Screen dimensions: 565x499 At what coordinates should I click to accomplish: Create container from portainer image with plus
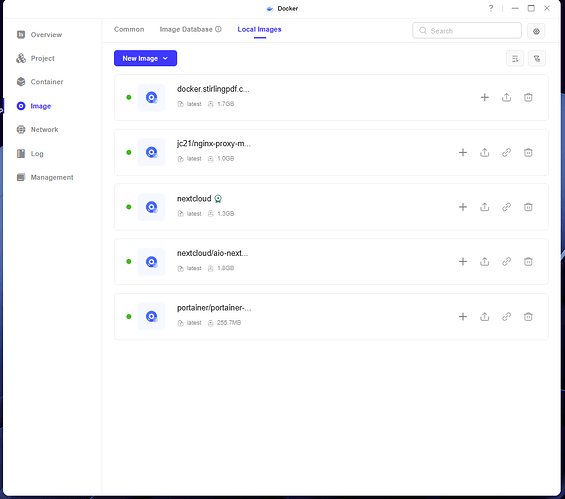pyautogui.click(x=463, y=316)
